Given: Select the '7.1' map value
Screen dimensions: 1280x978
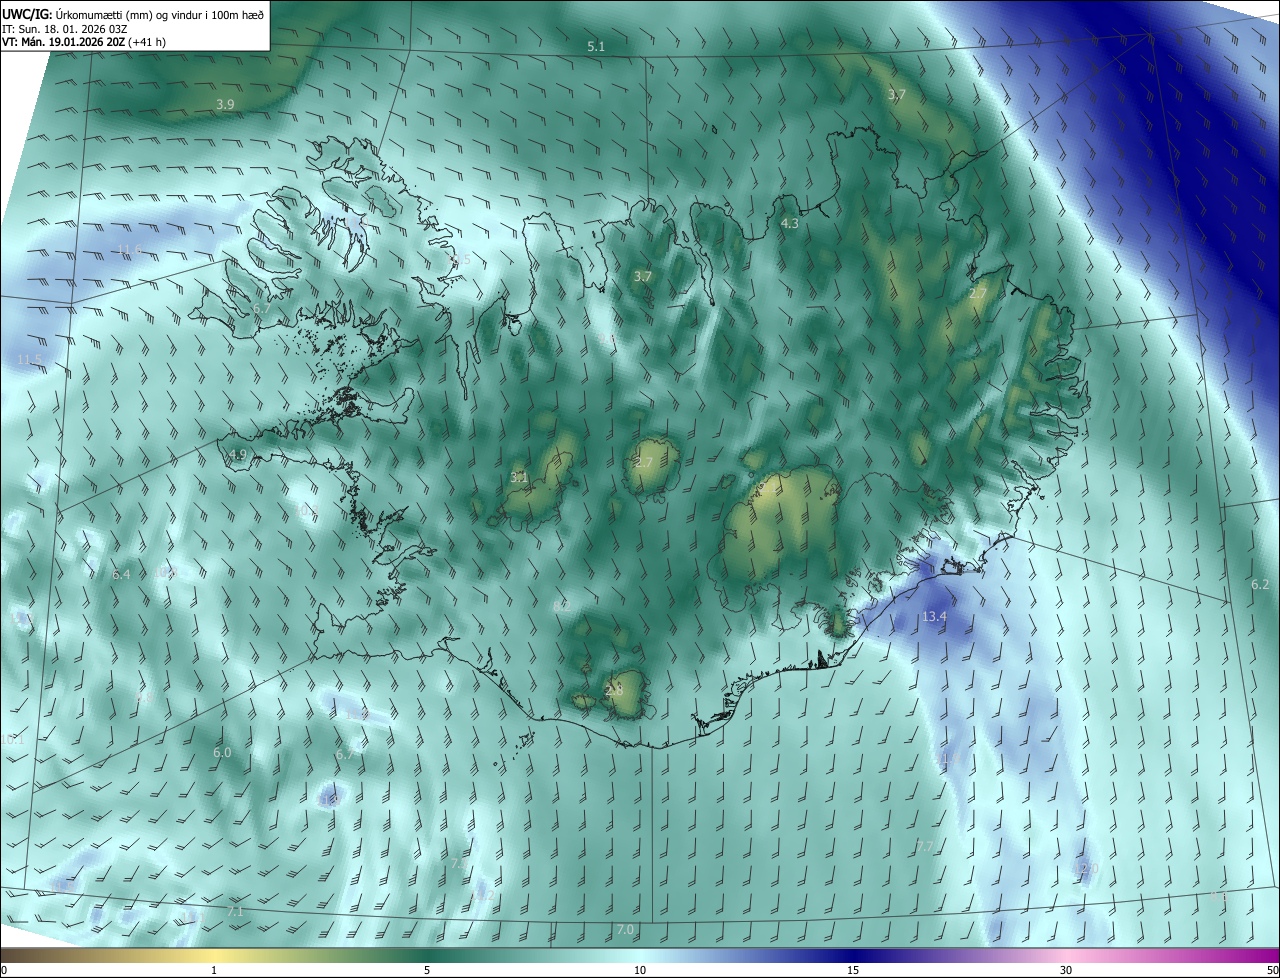Looking at the screenshot, I should pyautogui.click(x=235, y=912).
